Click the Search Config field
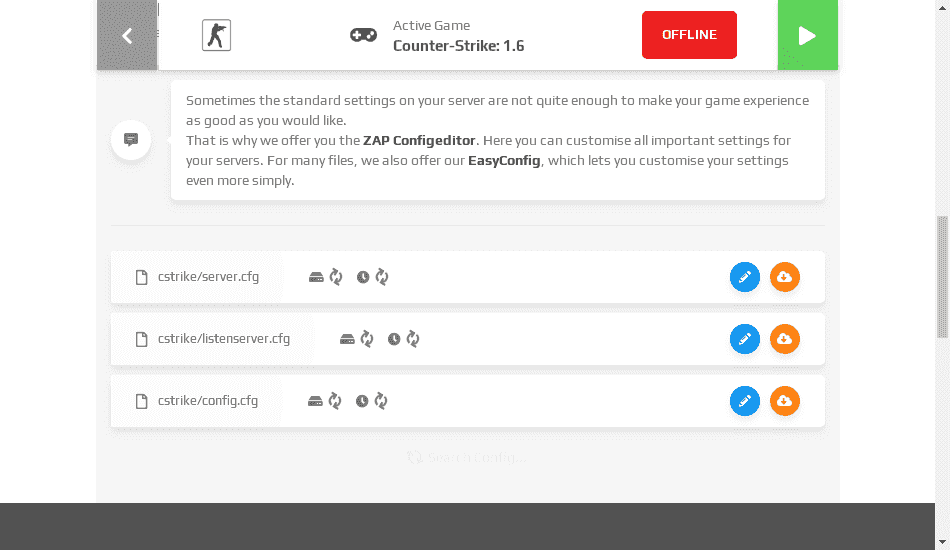 tap(467, 457)
